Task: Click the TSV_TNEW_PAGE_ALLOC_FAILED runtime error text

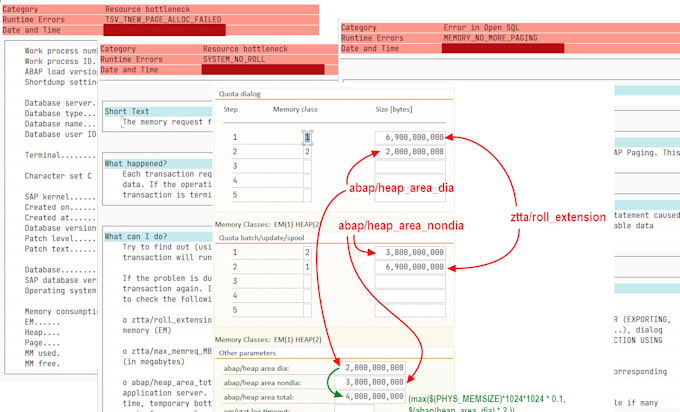Action: (x=163, y=20)
